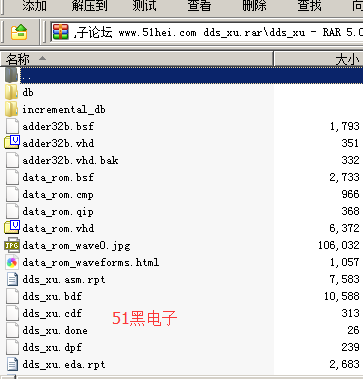Screen dimensions: 363x379
Task: Click the archive path address field
Action: click(207, 32)
